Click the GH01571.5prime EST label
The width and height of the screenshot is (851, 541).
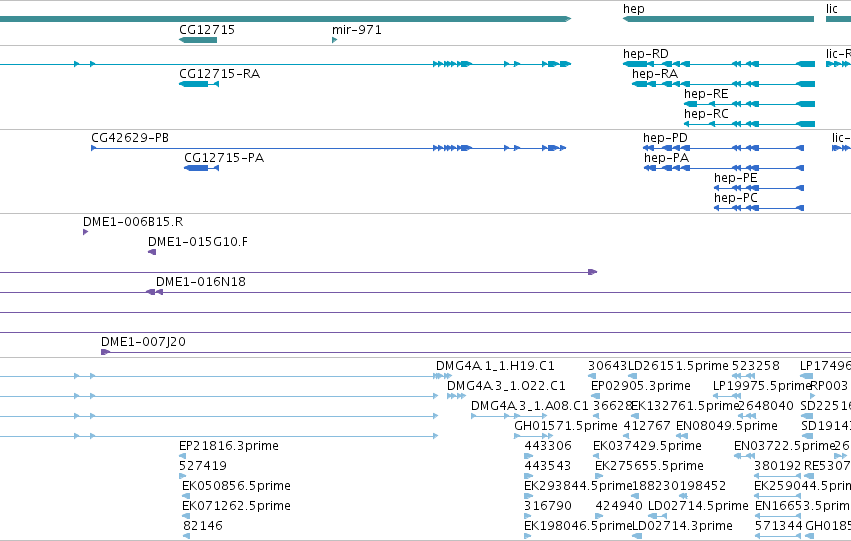[566, 426]
